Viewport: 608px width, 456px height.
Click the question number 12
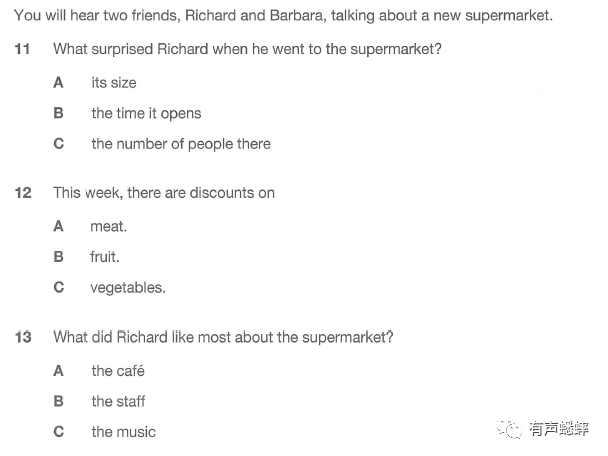tap(23, 193)
